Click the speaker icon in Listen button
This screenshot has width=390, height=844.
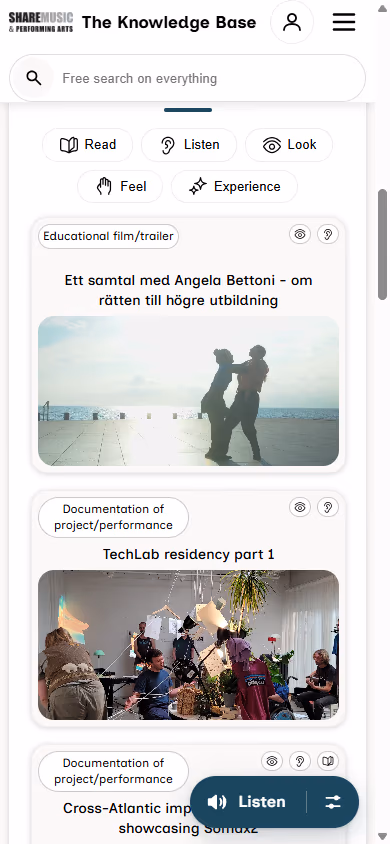217,802
